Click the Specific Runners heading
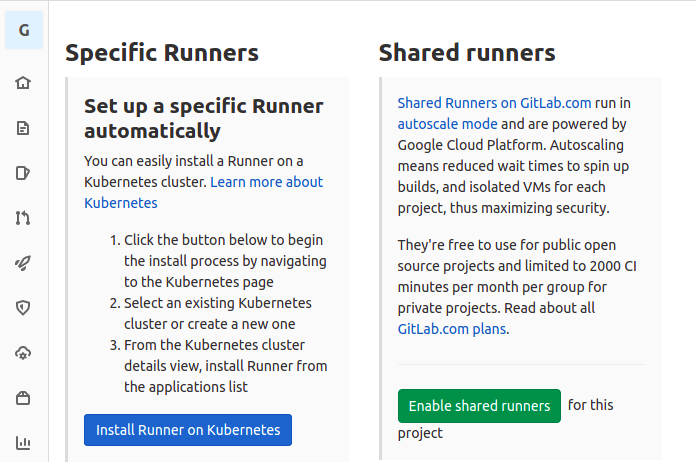This screenshot has width=696, height=462. [x=162, y=53]
